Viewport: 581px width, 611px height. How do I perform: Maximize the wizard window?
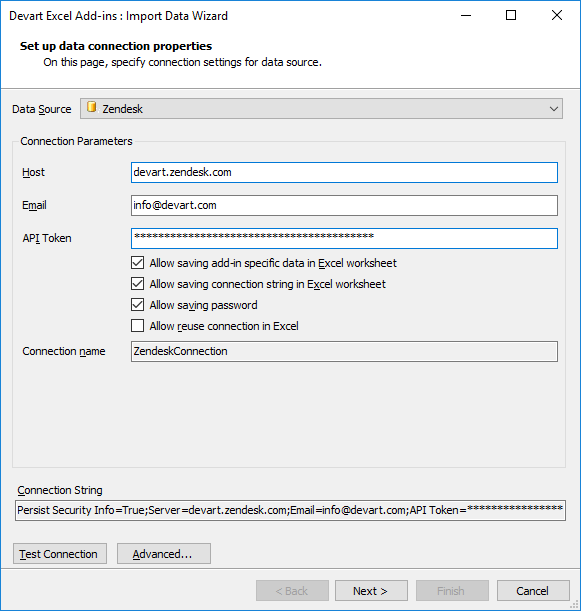pos(511,16)
